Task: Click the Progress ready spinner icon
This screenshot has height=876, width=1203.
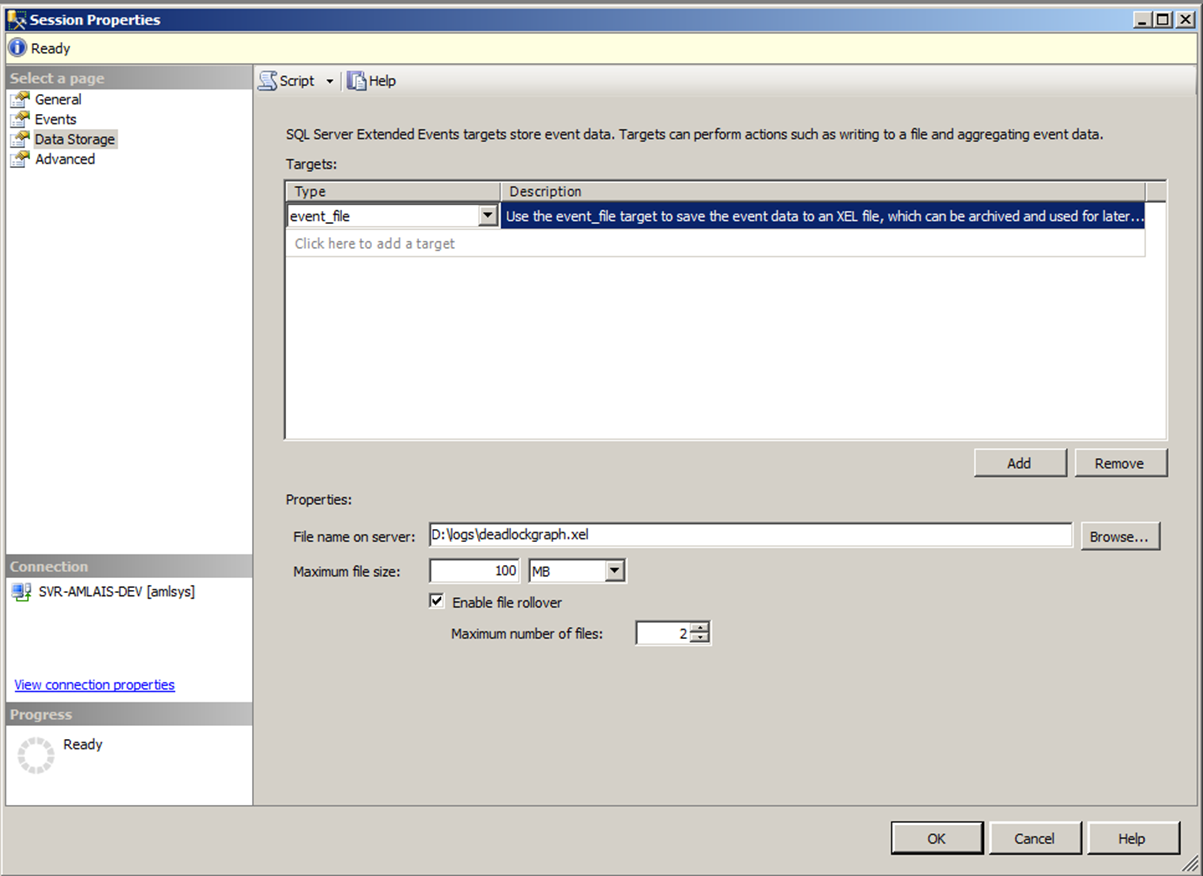Action: coord(36,756)
